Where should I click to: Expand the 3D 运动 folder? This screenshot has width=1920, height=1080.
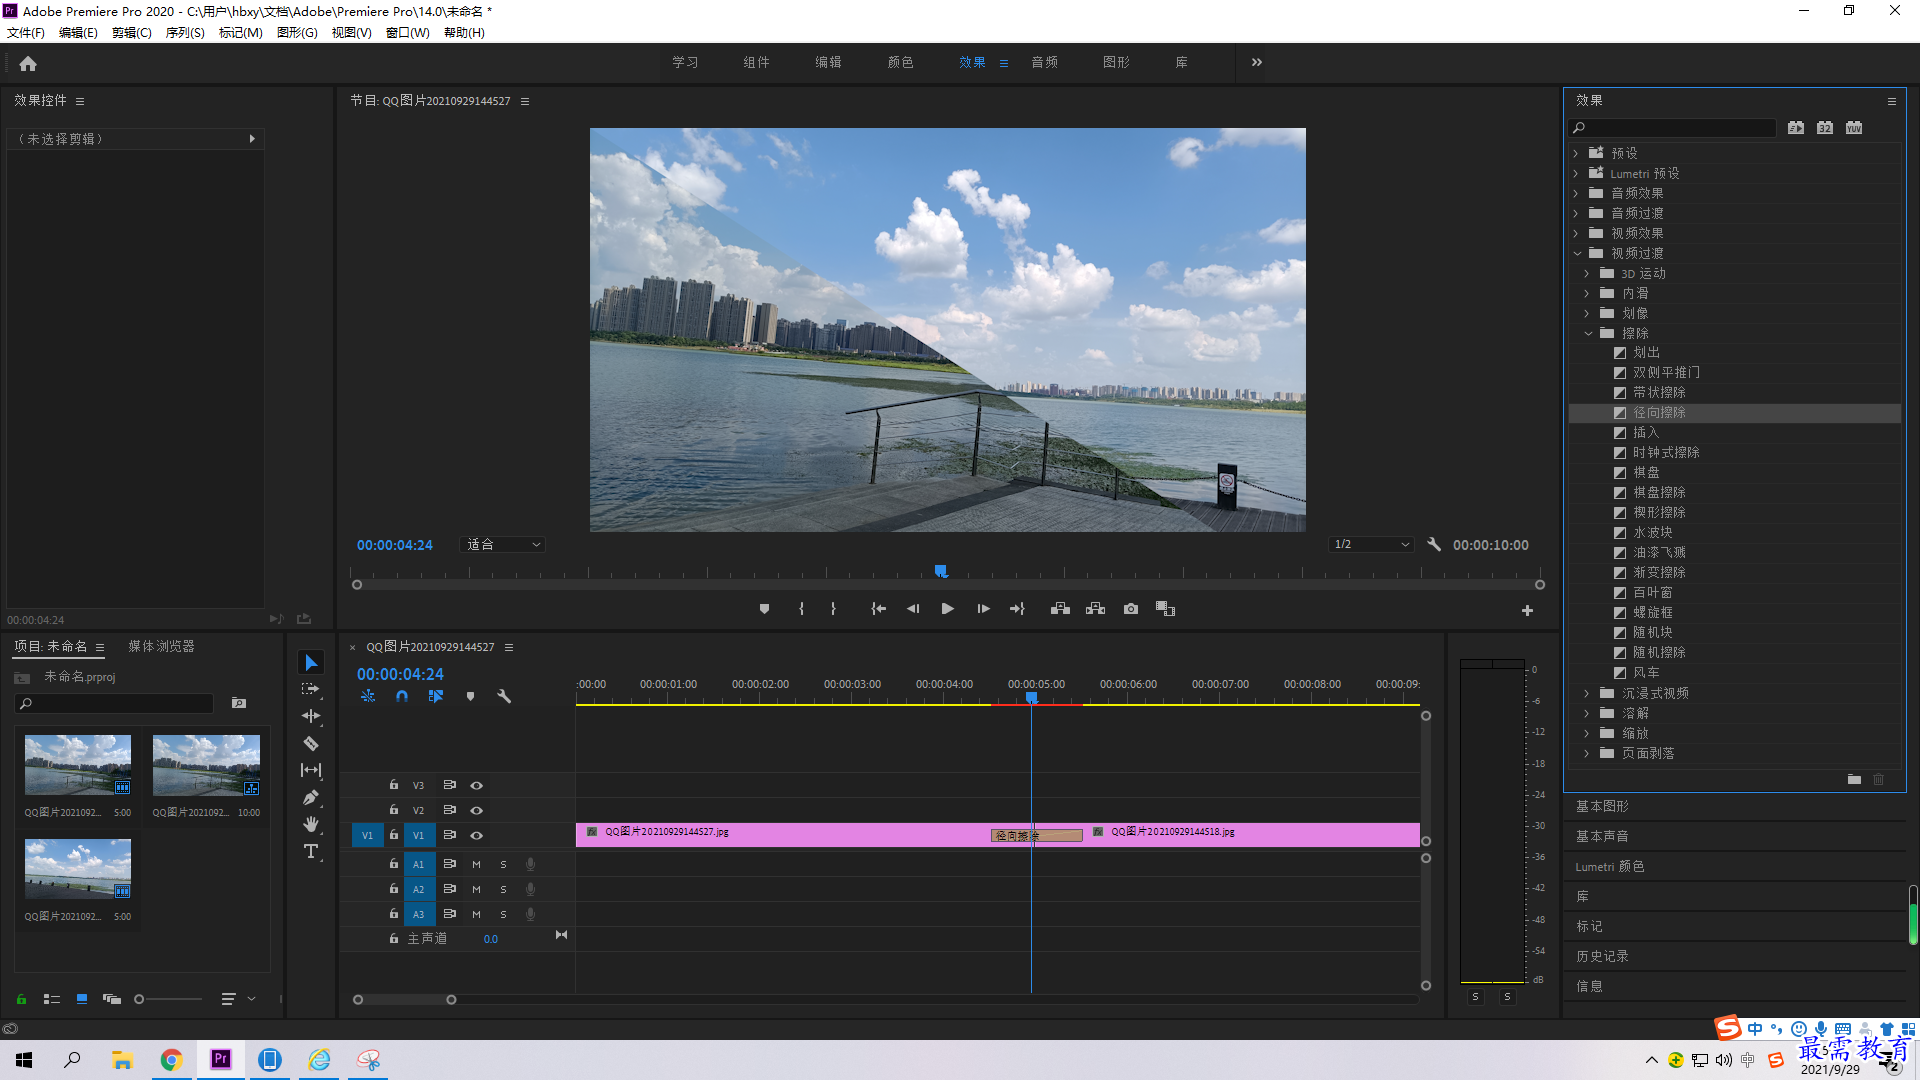1588,273
